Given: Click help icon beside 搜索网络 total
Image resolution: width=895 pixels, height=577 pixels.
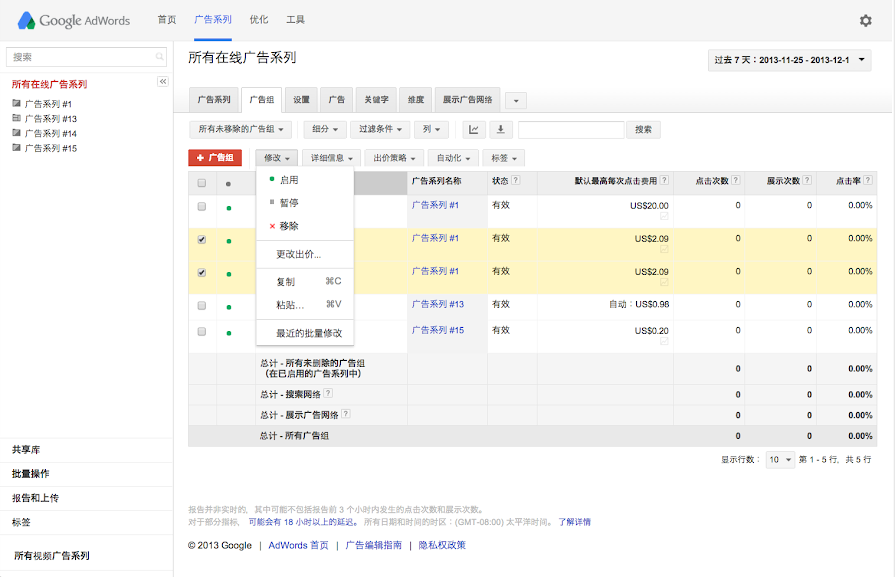Looking at the screenshot, I should (328, 394).
